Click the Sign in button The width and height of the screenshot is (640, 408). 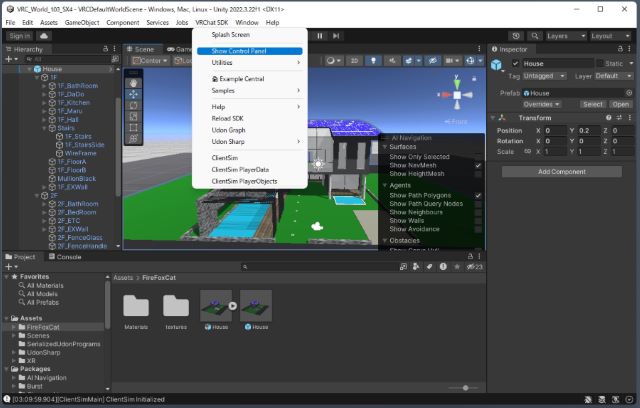click(x=20, y=36)
